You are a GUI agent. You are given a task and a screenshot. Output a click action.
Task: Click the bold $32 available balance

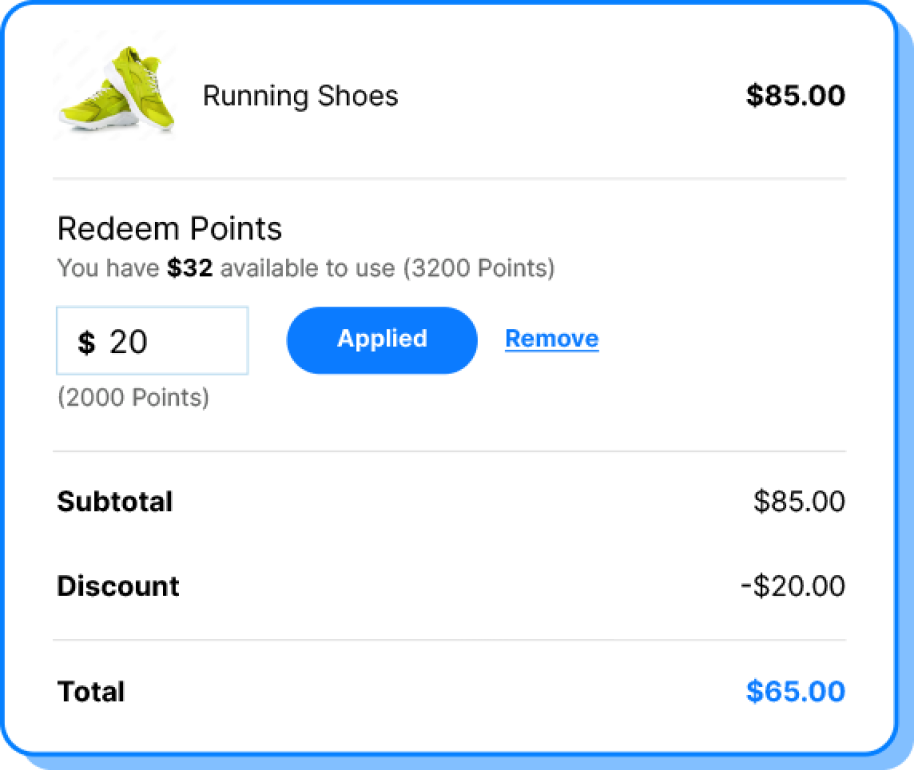[x=190, y=268]
